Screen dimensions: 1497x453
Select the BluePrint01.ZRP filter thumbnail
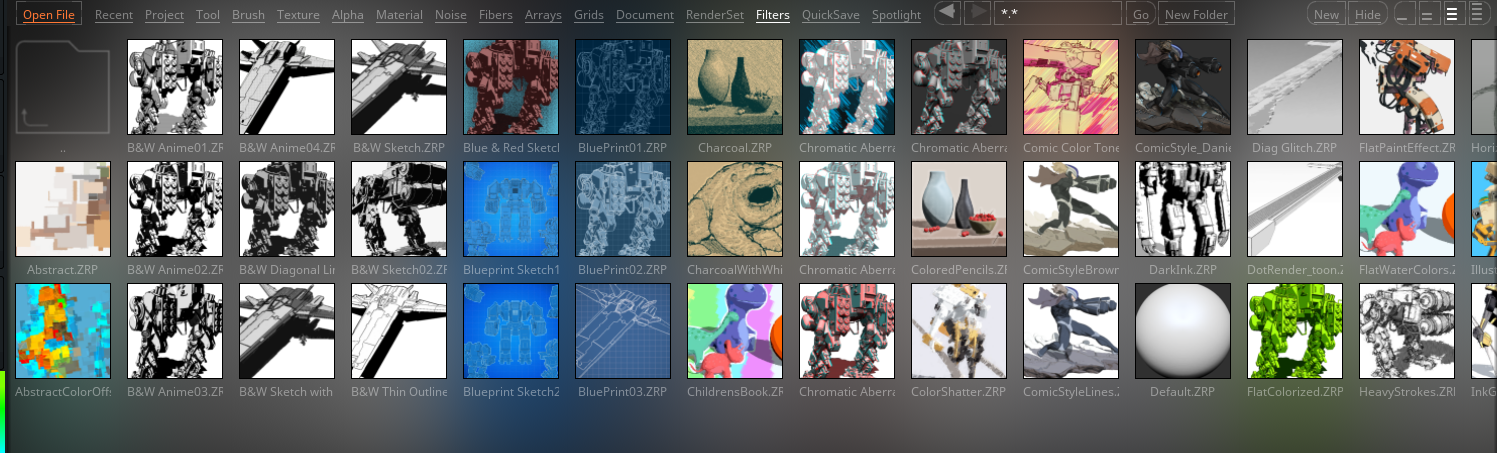pyautogui.click(x=623, y=87)
